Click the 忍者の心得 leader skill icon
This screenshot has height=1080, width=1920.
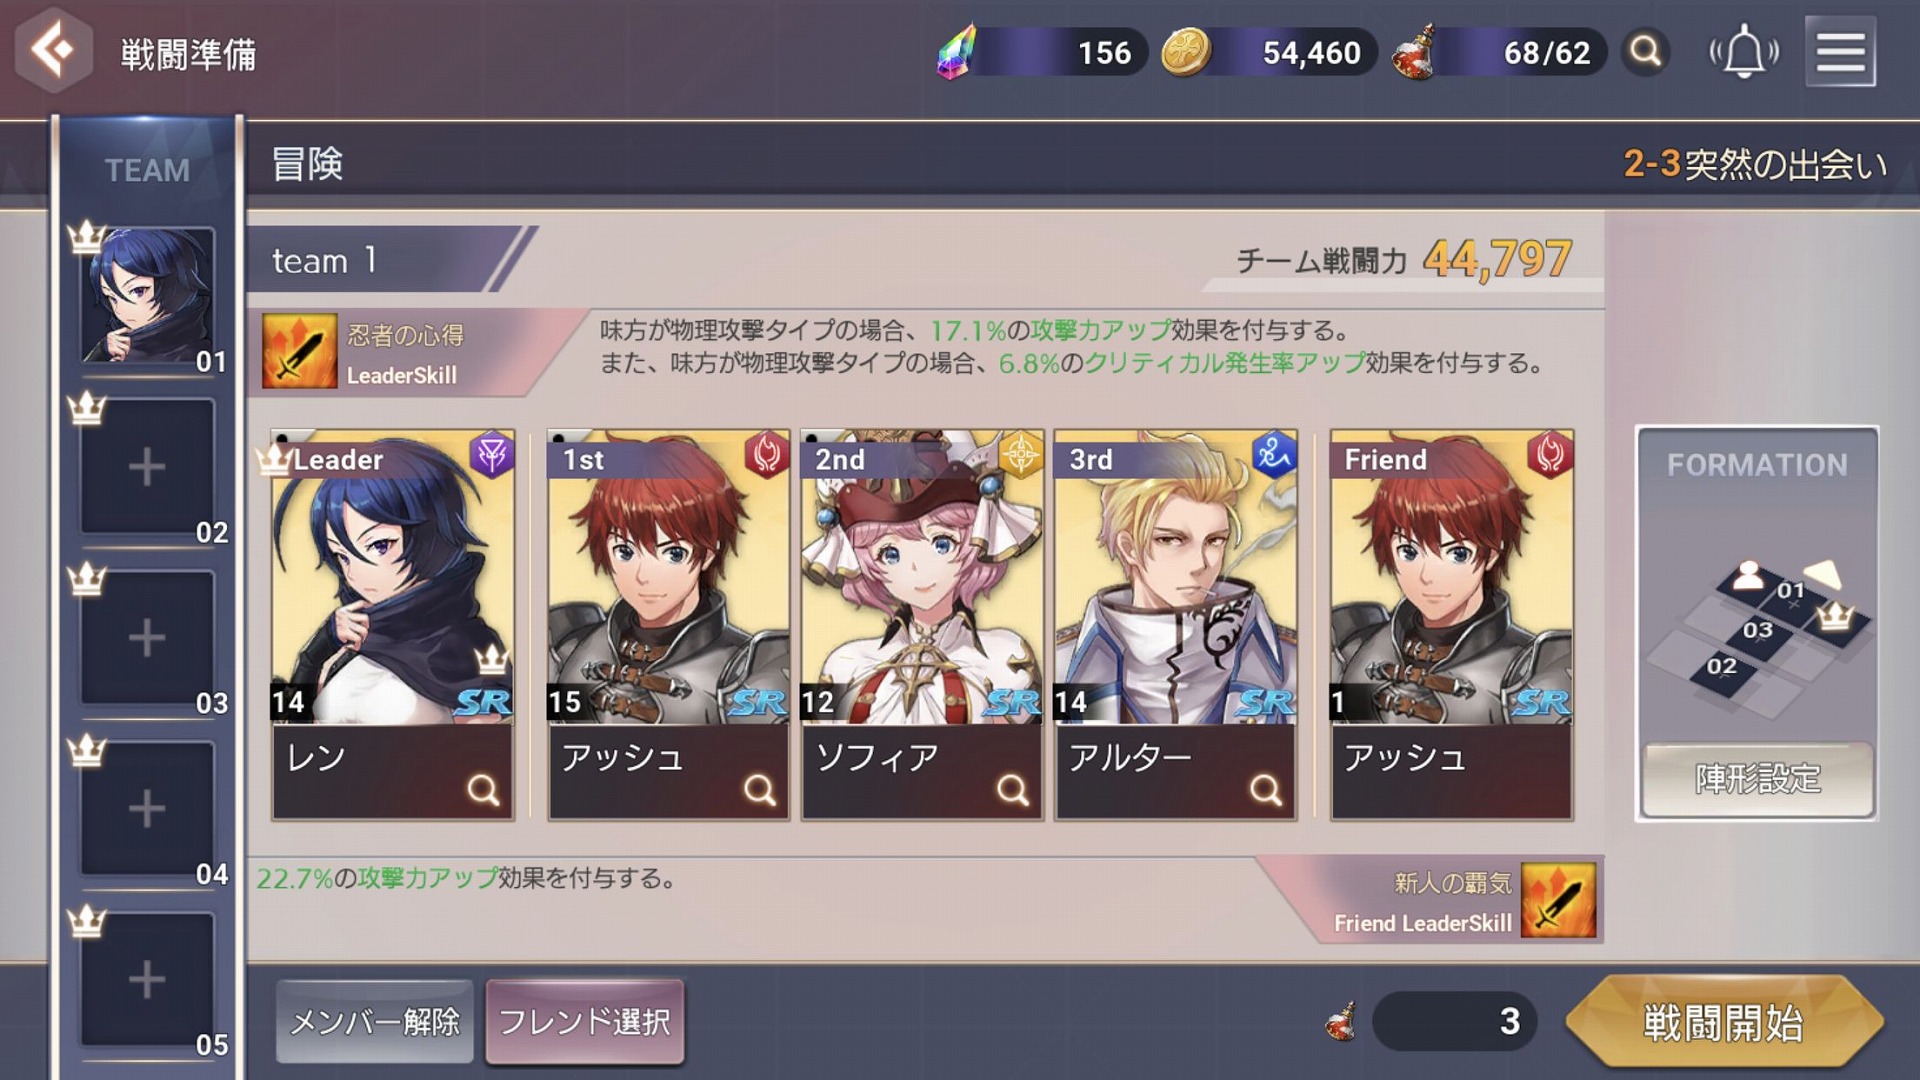(x=299, y=351)
